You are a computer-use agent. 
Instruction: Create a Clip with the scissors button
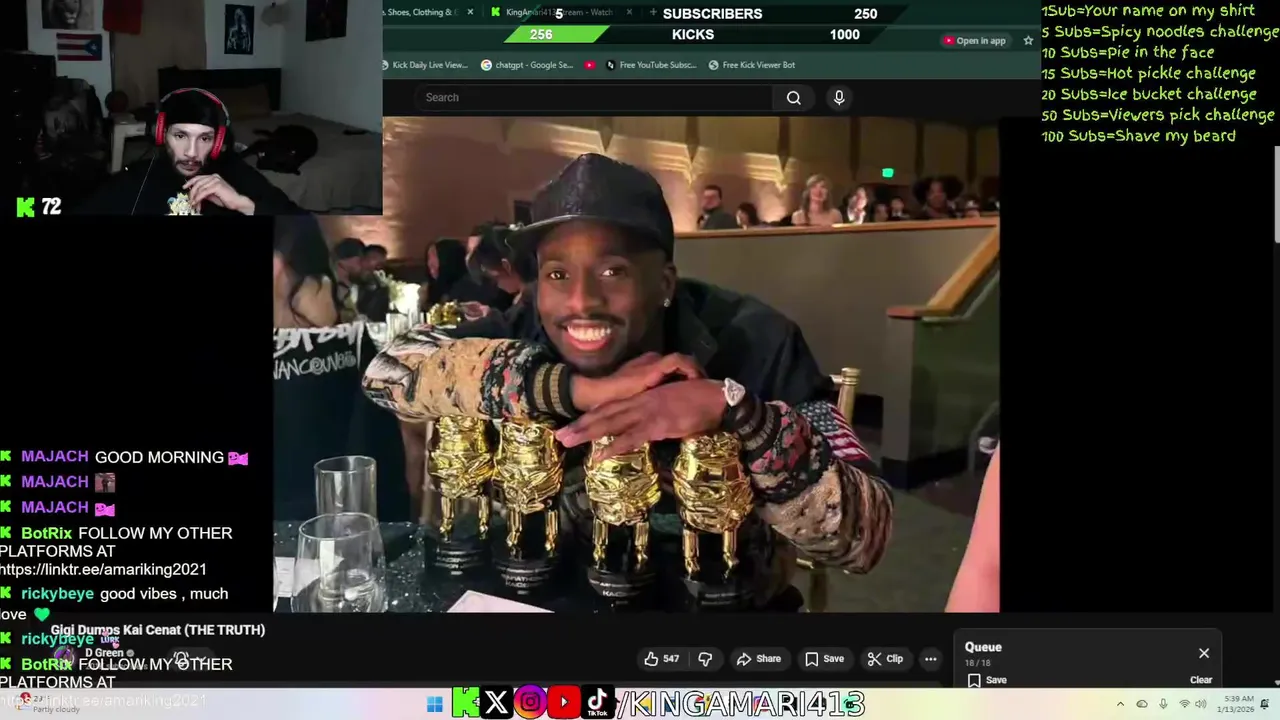tap(885, 659)
